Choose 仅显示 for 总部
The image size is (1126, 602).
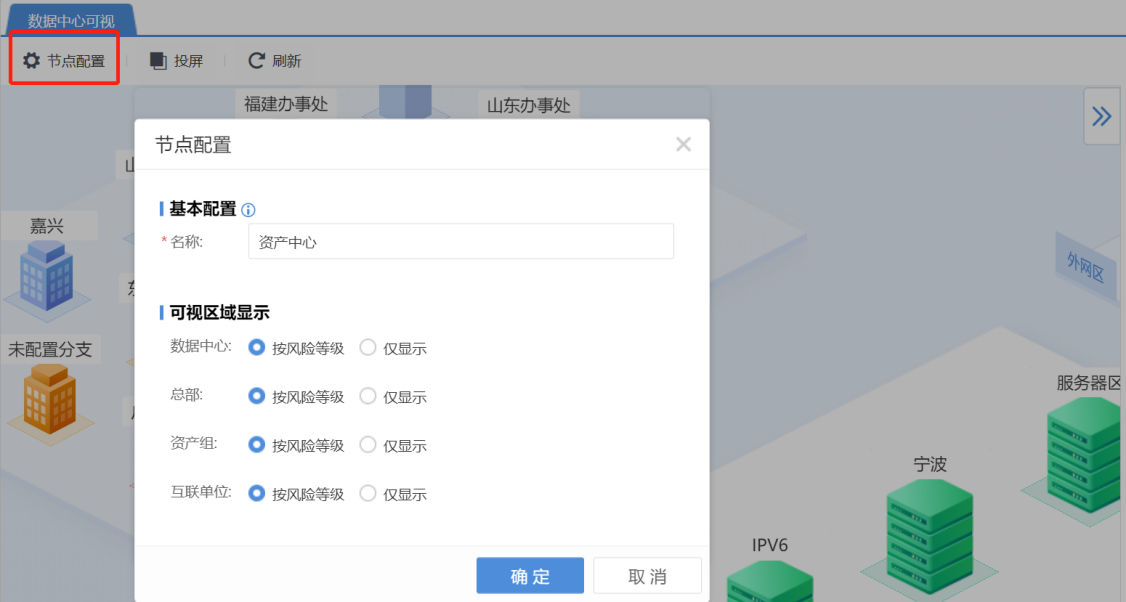click(x=368, y=397)
